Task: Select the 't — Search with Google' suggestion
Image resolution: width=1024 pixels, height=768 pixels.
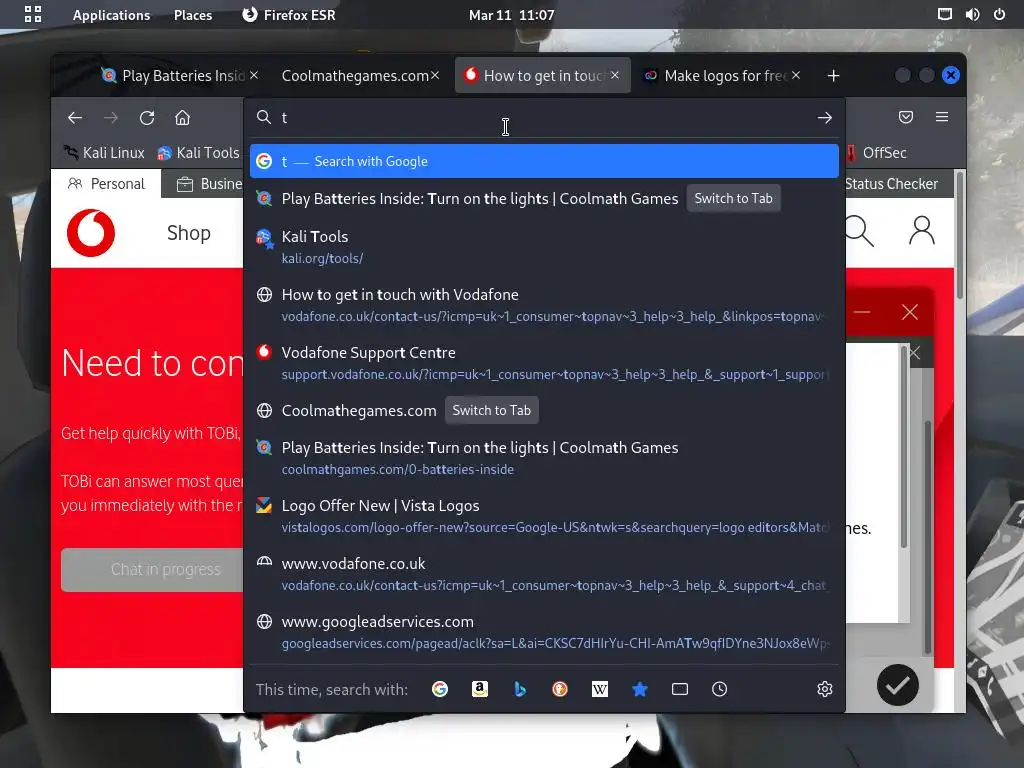Action: point(544,161)
